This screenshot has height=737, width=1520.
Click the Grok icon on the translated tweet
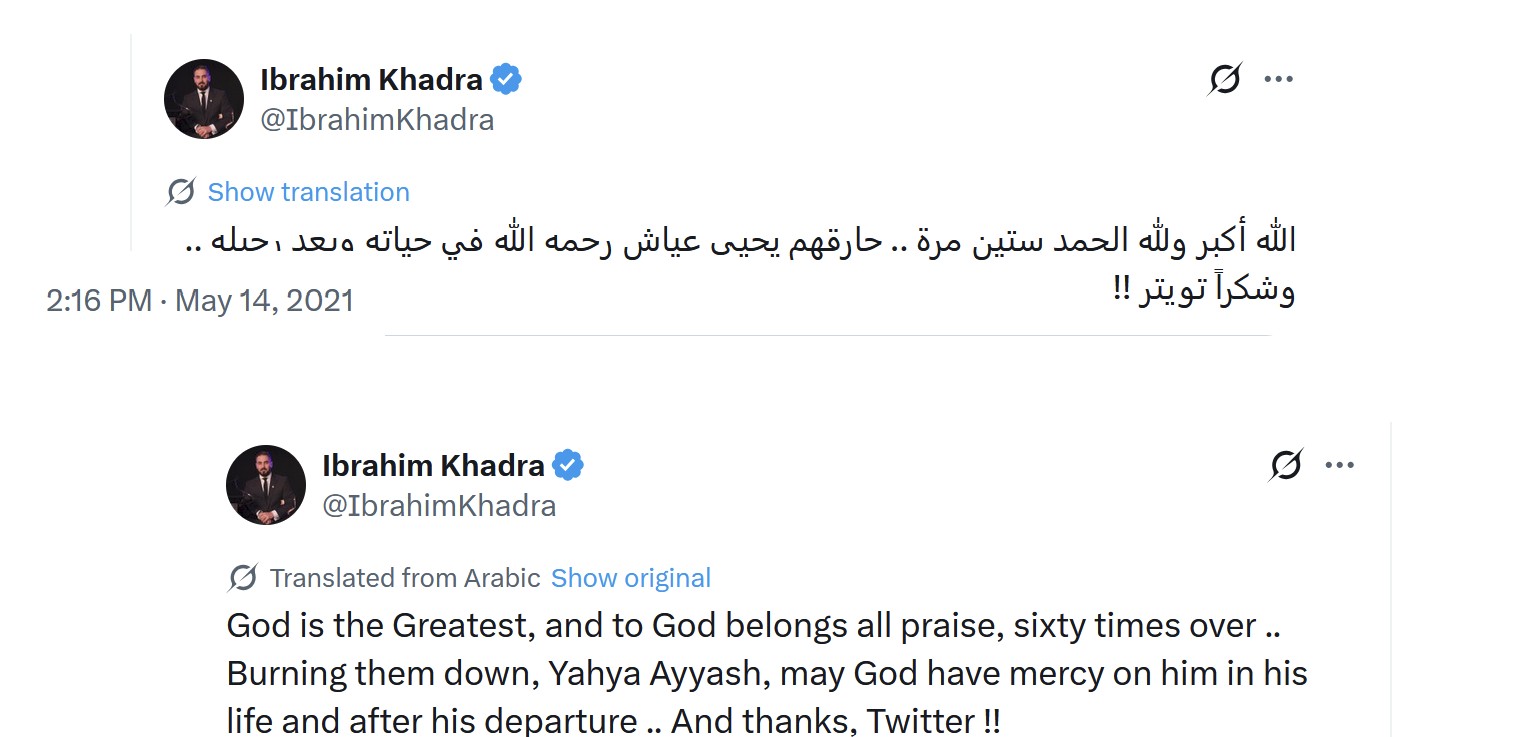[1286, 465]
